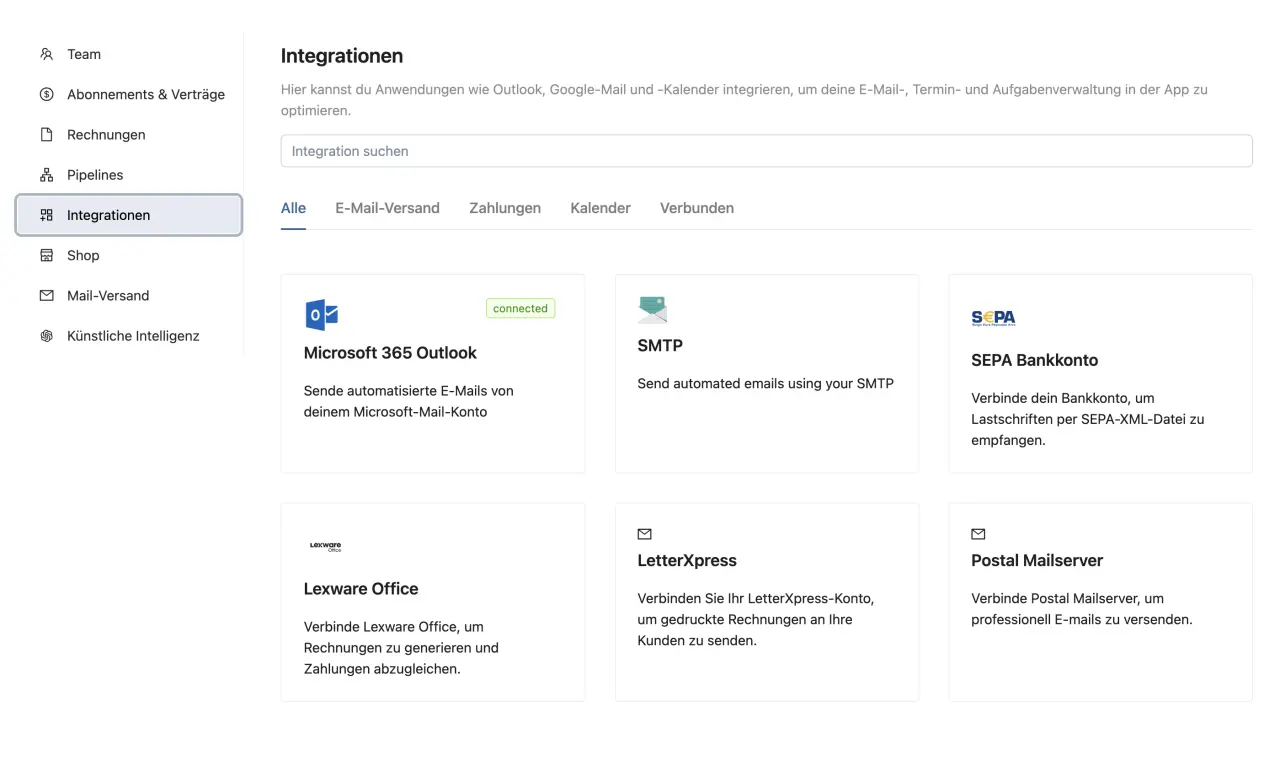Click the Shop storefront icon

click(46, 255)
